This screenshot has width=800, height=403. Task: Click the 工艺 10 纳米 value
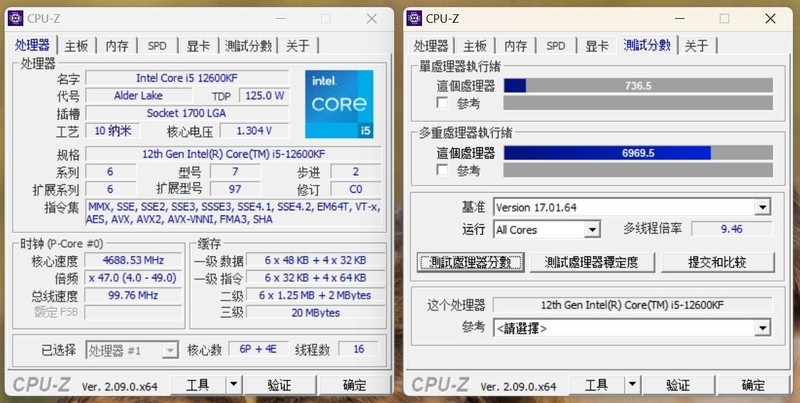tap(113, 131)
